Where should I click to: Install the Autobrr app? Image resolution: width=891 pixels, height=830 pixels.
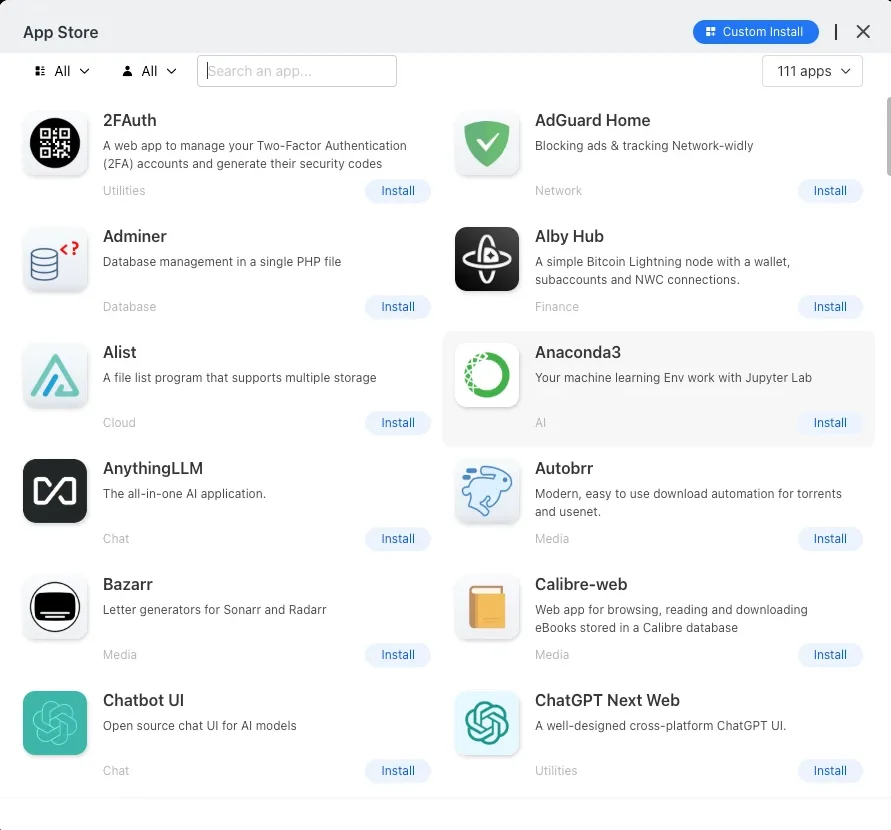pyautogui.click(x=830, y=539)
